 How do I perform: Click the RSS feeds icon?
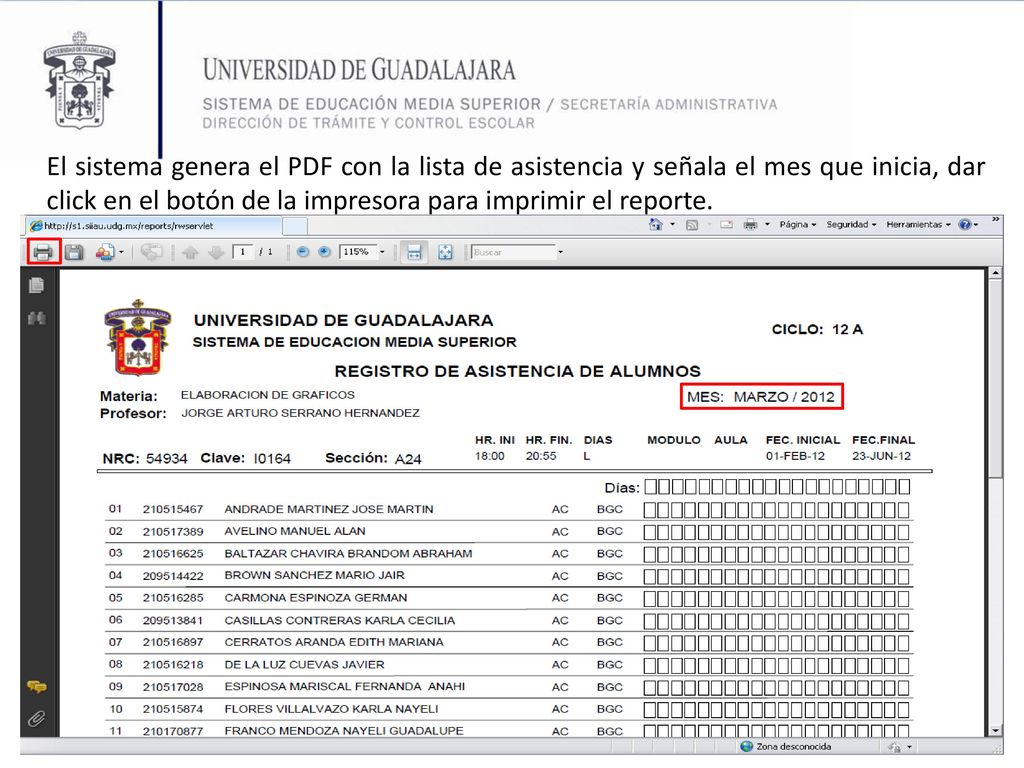pyautogui.click(x=692, y=225)
